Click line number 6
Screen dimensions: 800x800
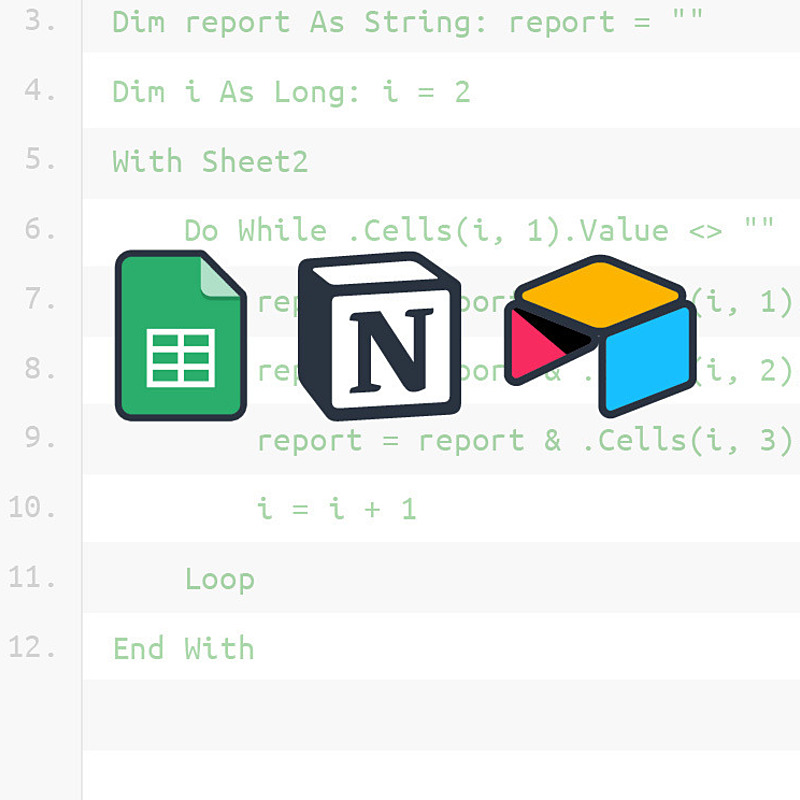[x=40, y=228]
